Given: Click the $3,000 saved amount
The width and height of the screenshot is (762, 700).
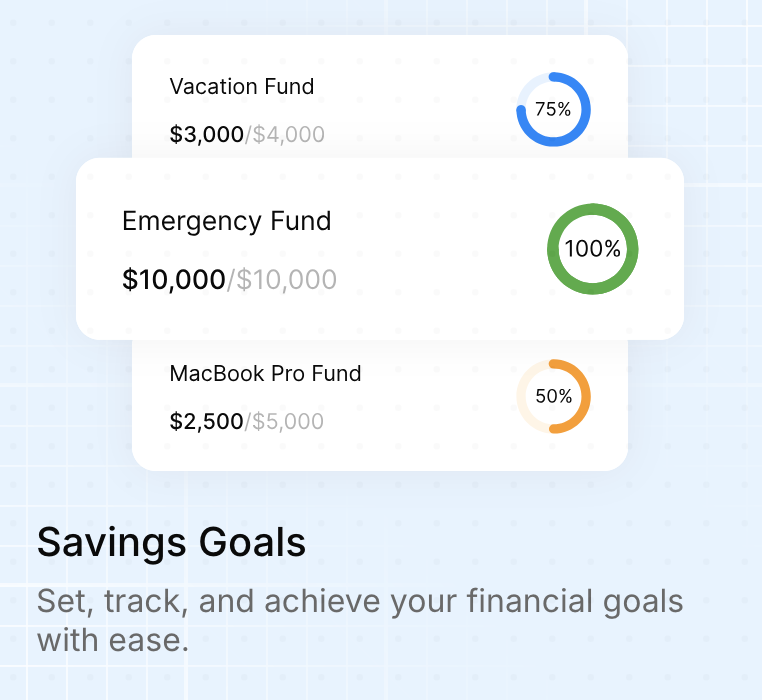Looking at the screenshot, I should pyautogui.click(x=207, y=134).
